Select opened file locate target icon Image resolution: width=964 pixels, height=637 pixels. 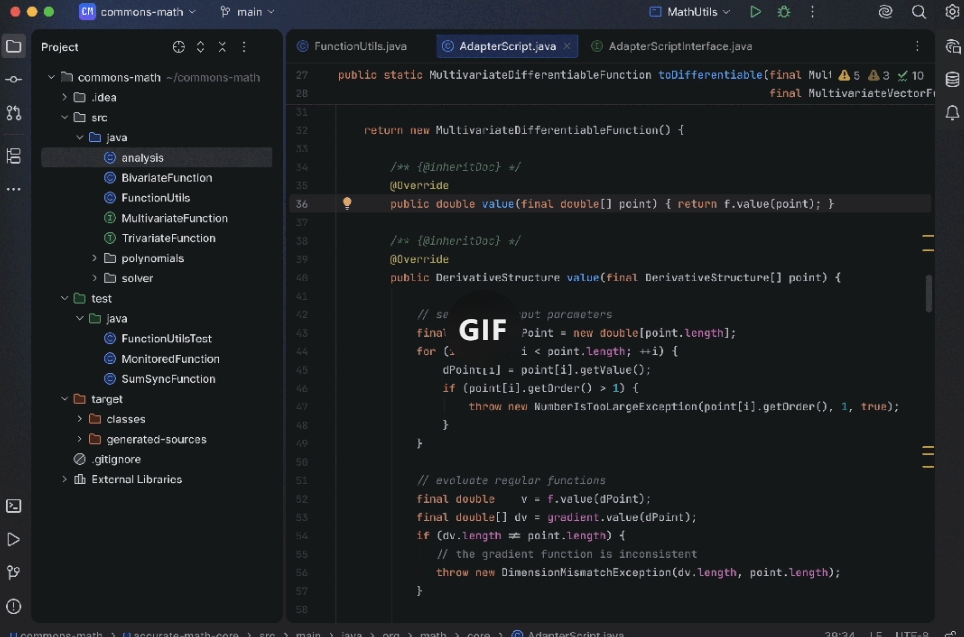click(x=178, y=47)
